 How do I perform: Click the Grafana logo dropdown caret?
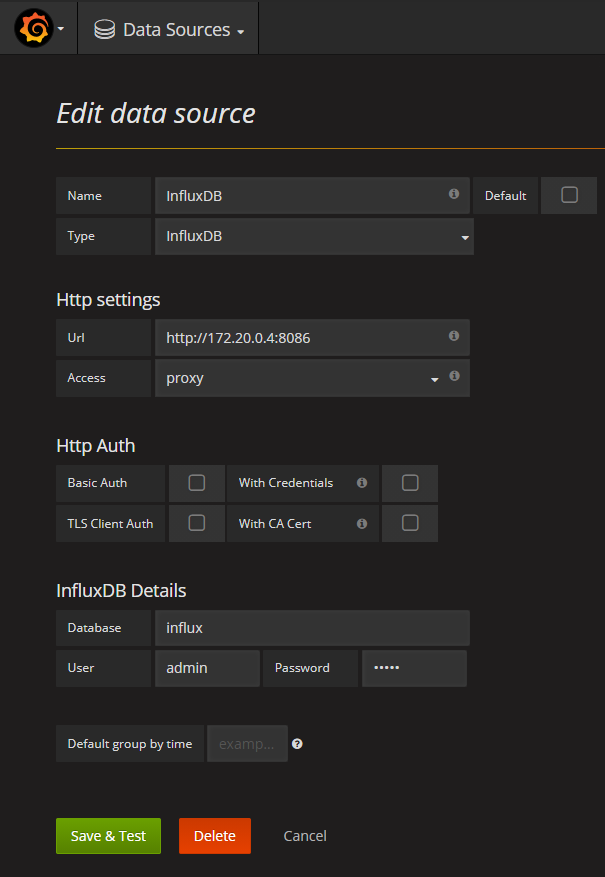pos(61,29)
